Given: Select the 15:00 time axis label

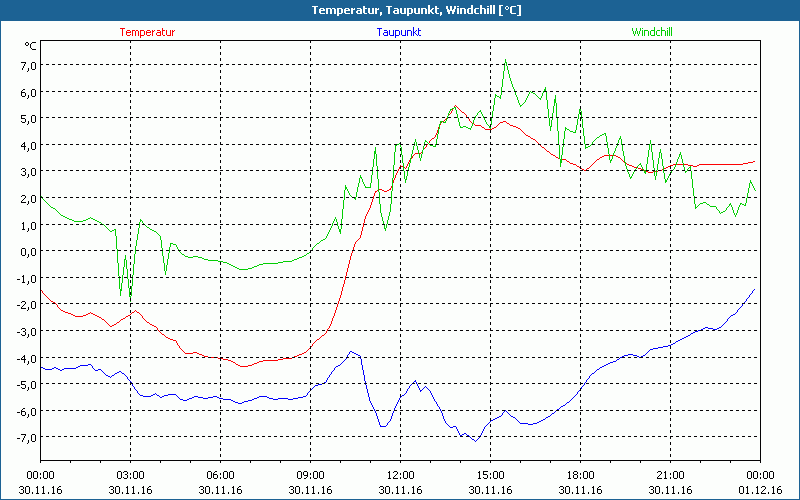Looking at the screenshot, I should click(x=490, y=475).
